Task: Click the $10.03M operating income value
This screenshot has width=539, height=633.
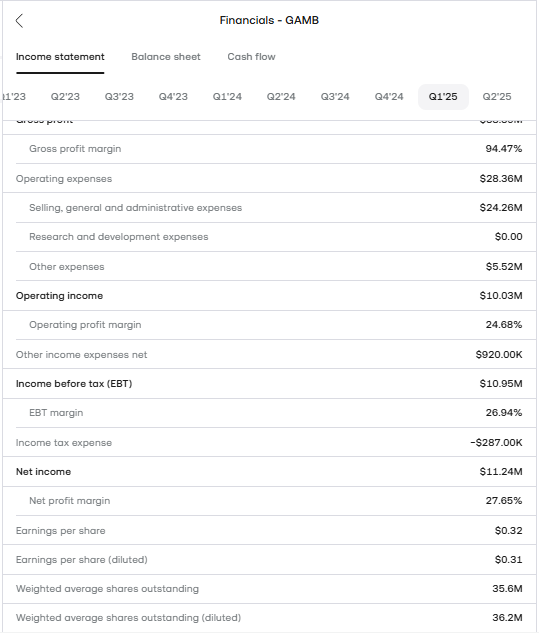Action: pyautogui.click(x=501, y=296)
